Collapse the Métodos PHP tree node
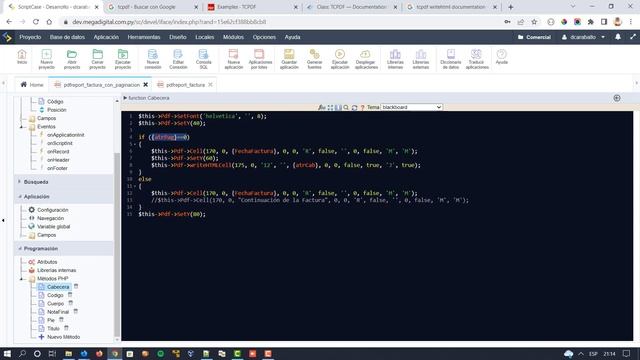 [x=22, y=279]
